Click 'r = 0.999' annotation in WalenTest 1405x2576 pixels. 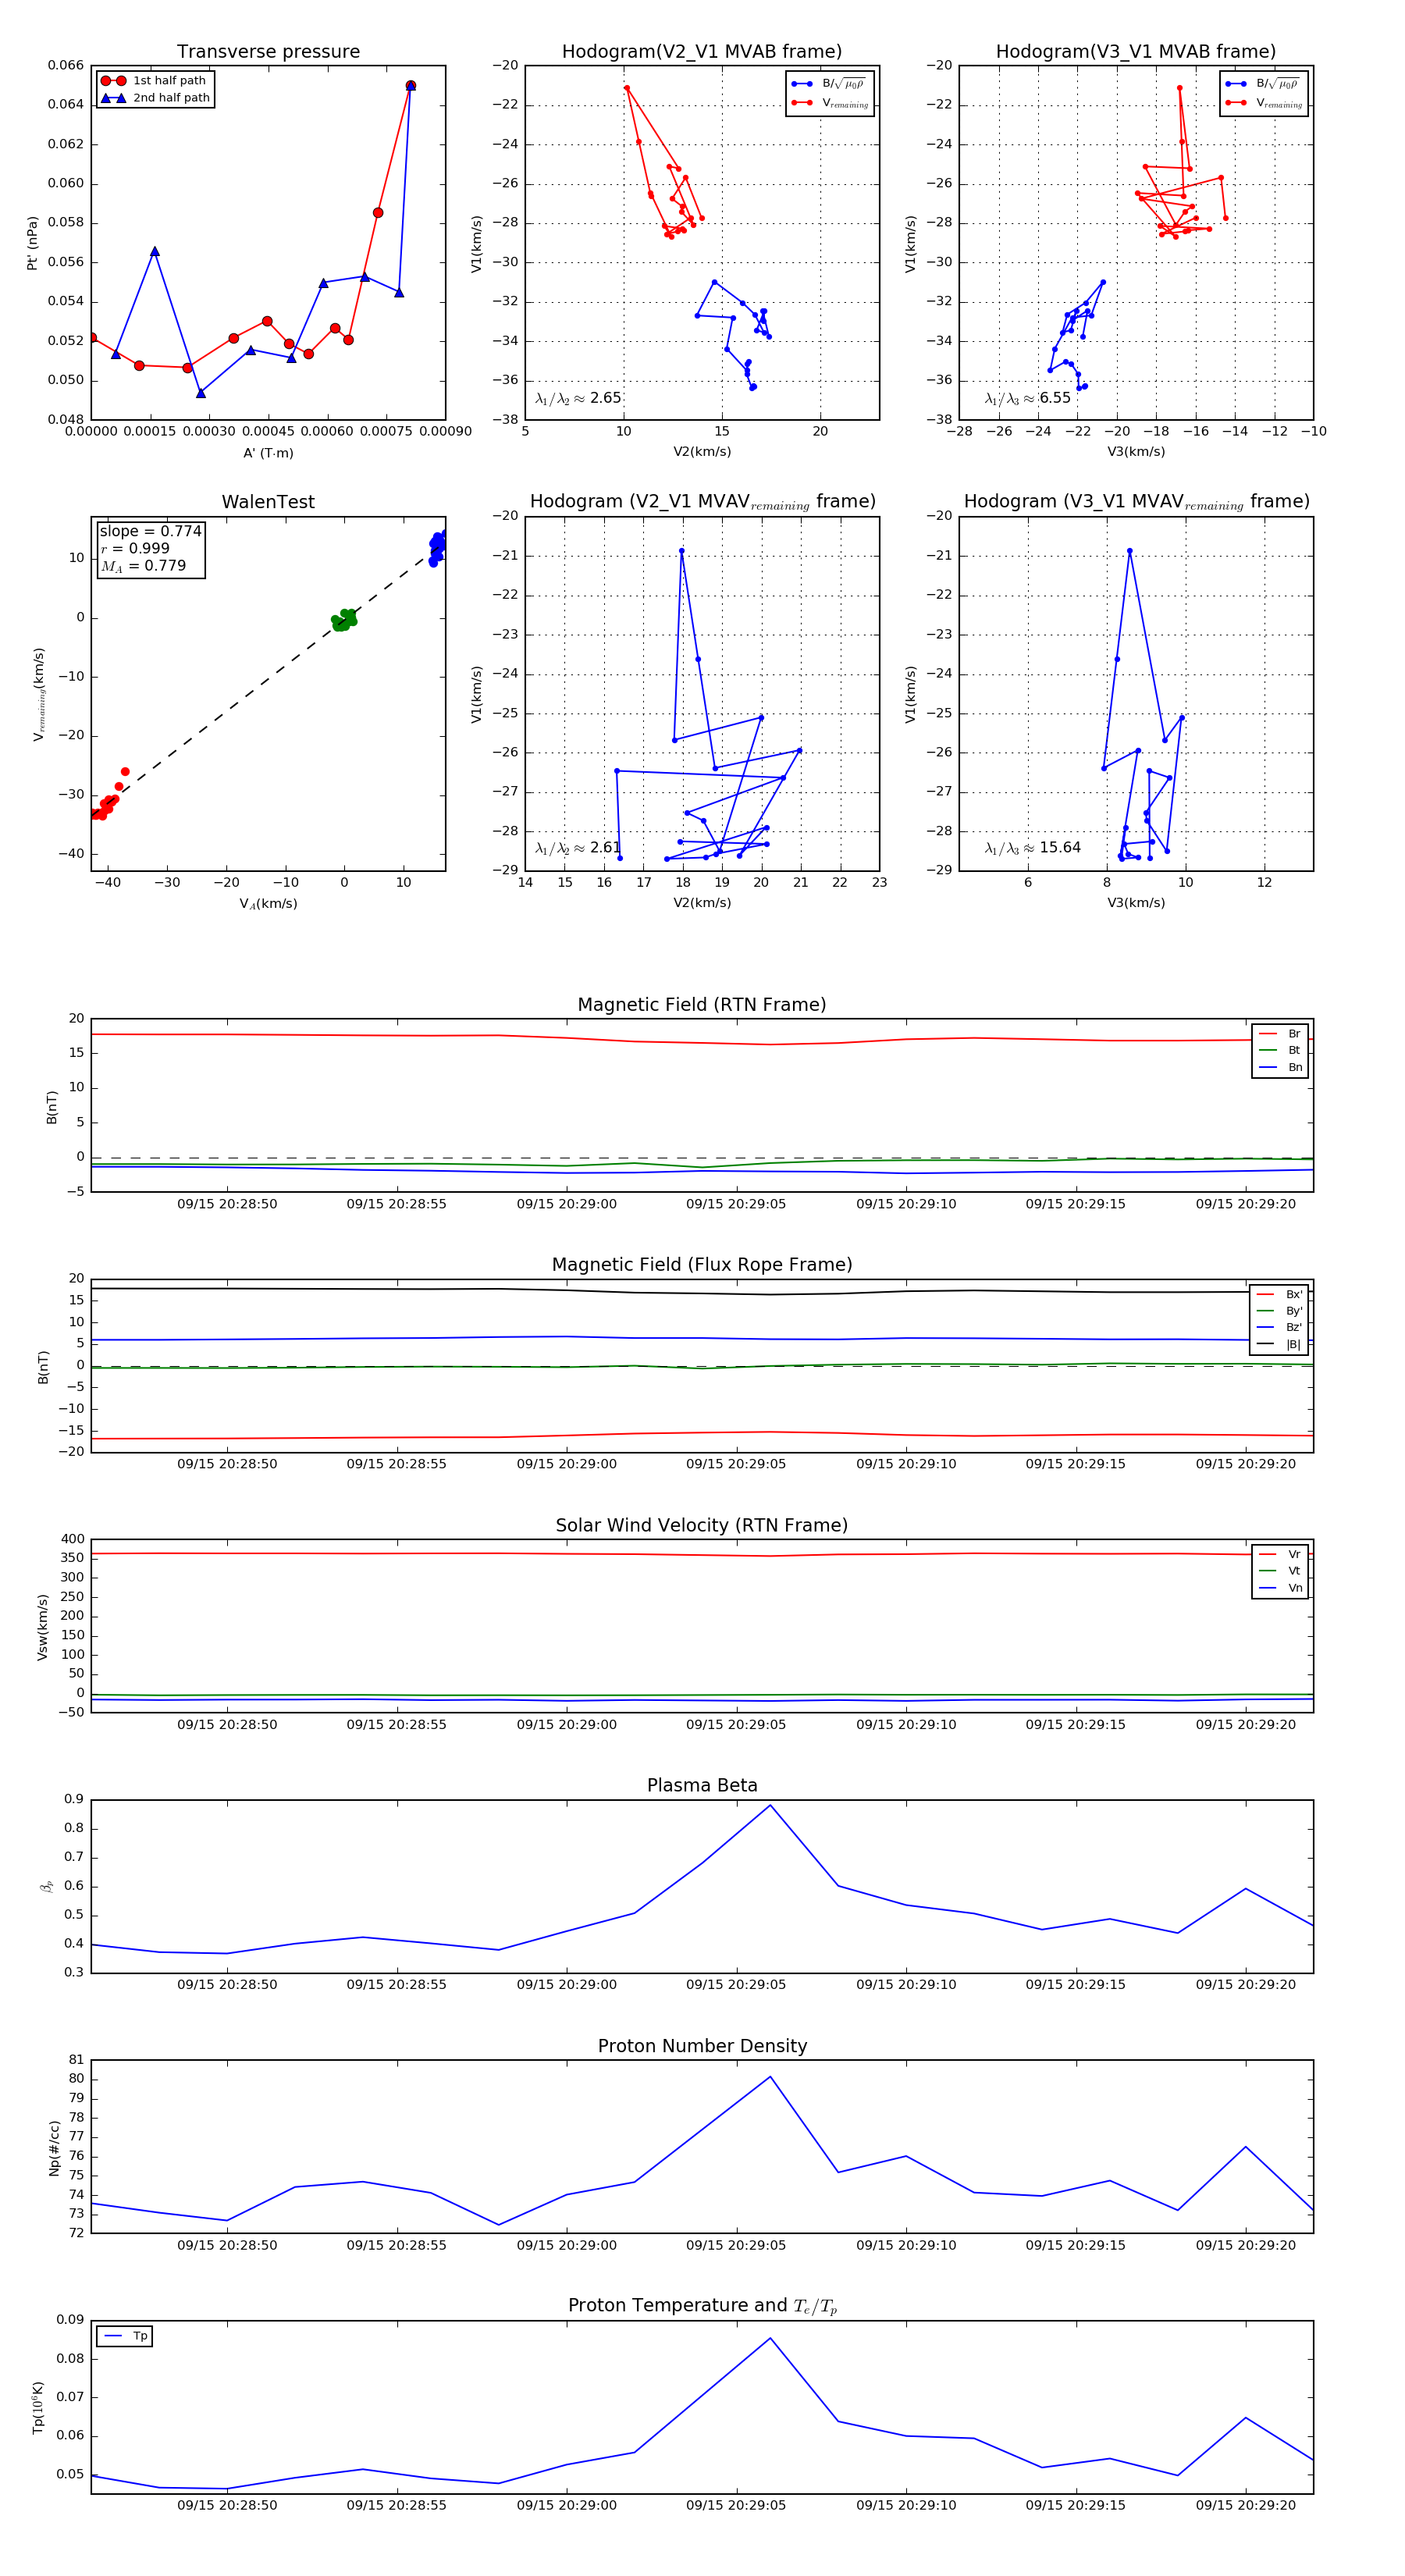coord(135,548)
